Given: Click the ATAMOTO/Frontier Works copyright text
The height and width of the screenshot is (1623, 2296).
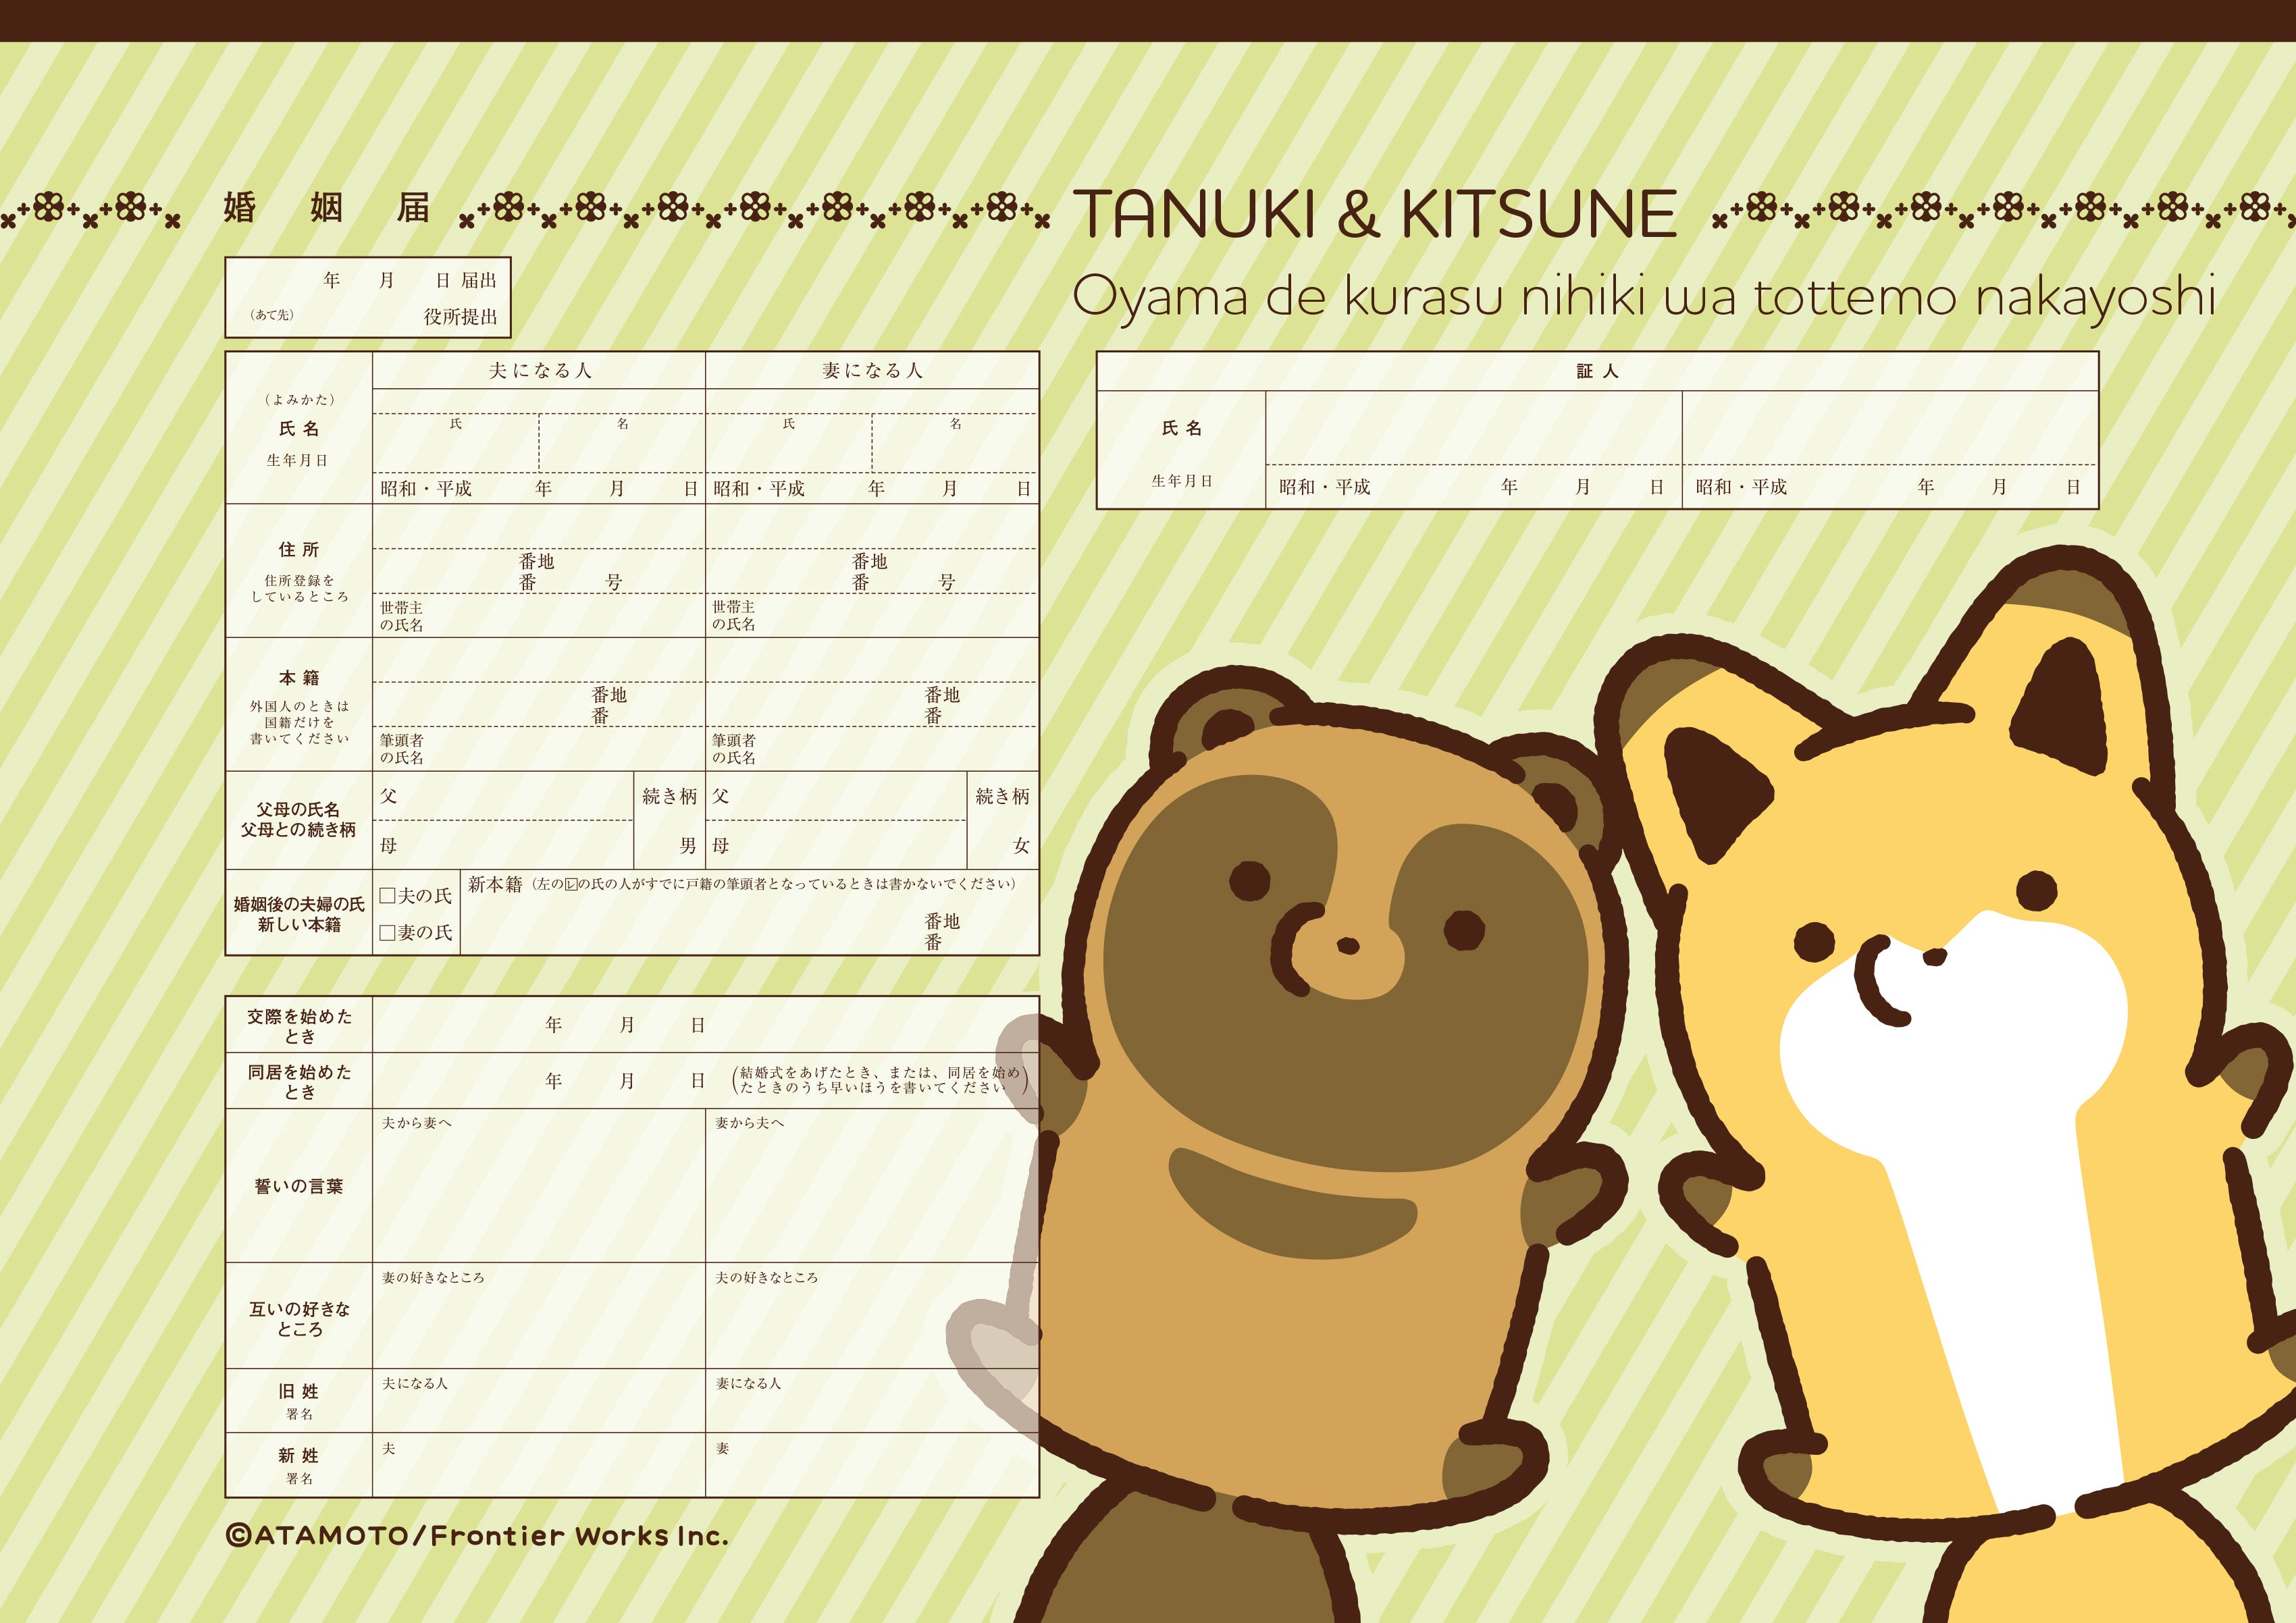Looking at the screenshot, I should pyautogui.click(x=477, y=1536).
